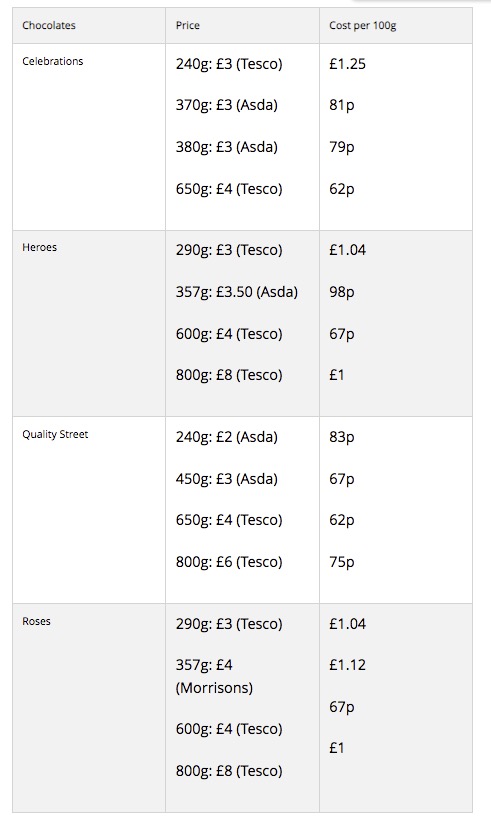Select the Roses row label
Viewport: 491px width, 827px height.
(x=36, y=621)
